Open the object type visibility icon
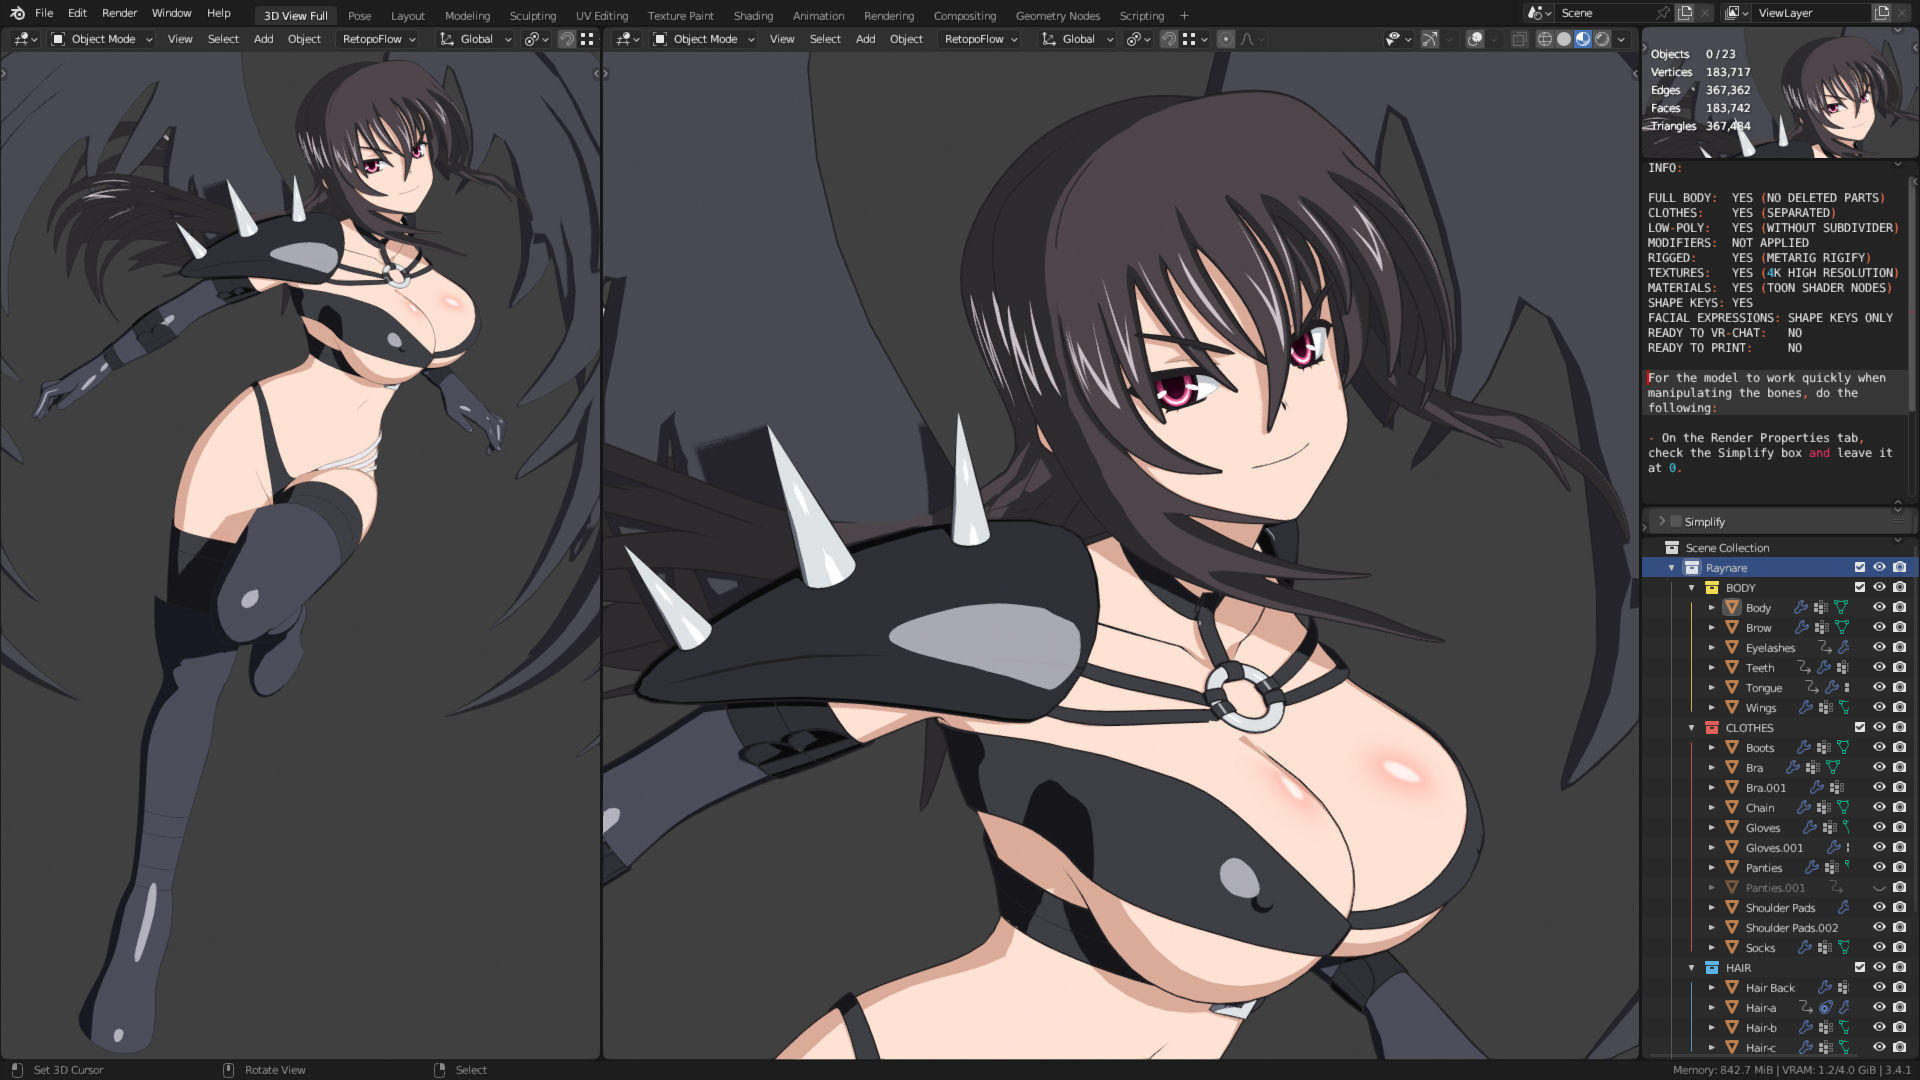This screenshot has width=1920, height=1080. point(1398,39)
